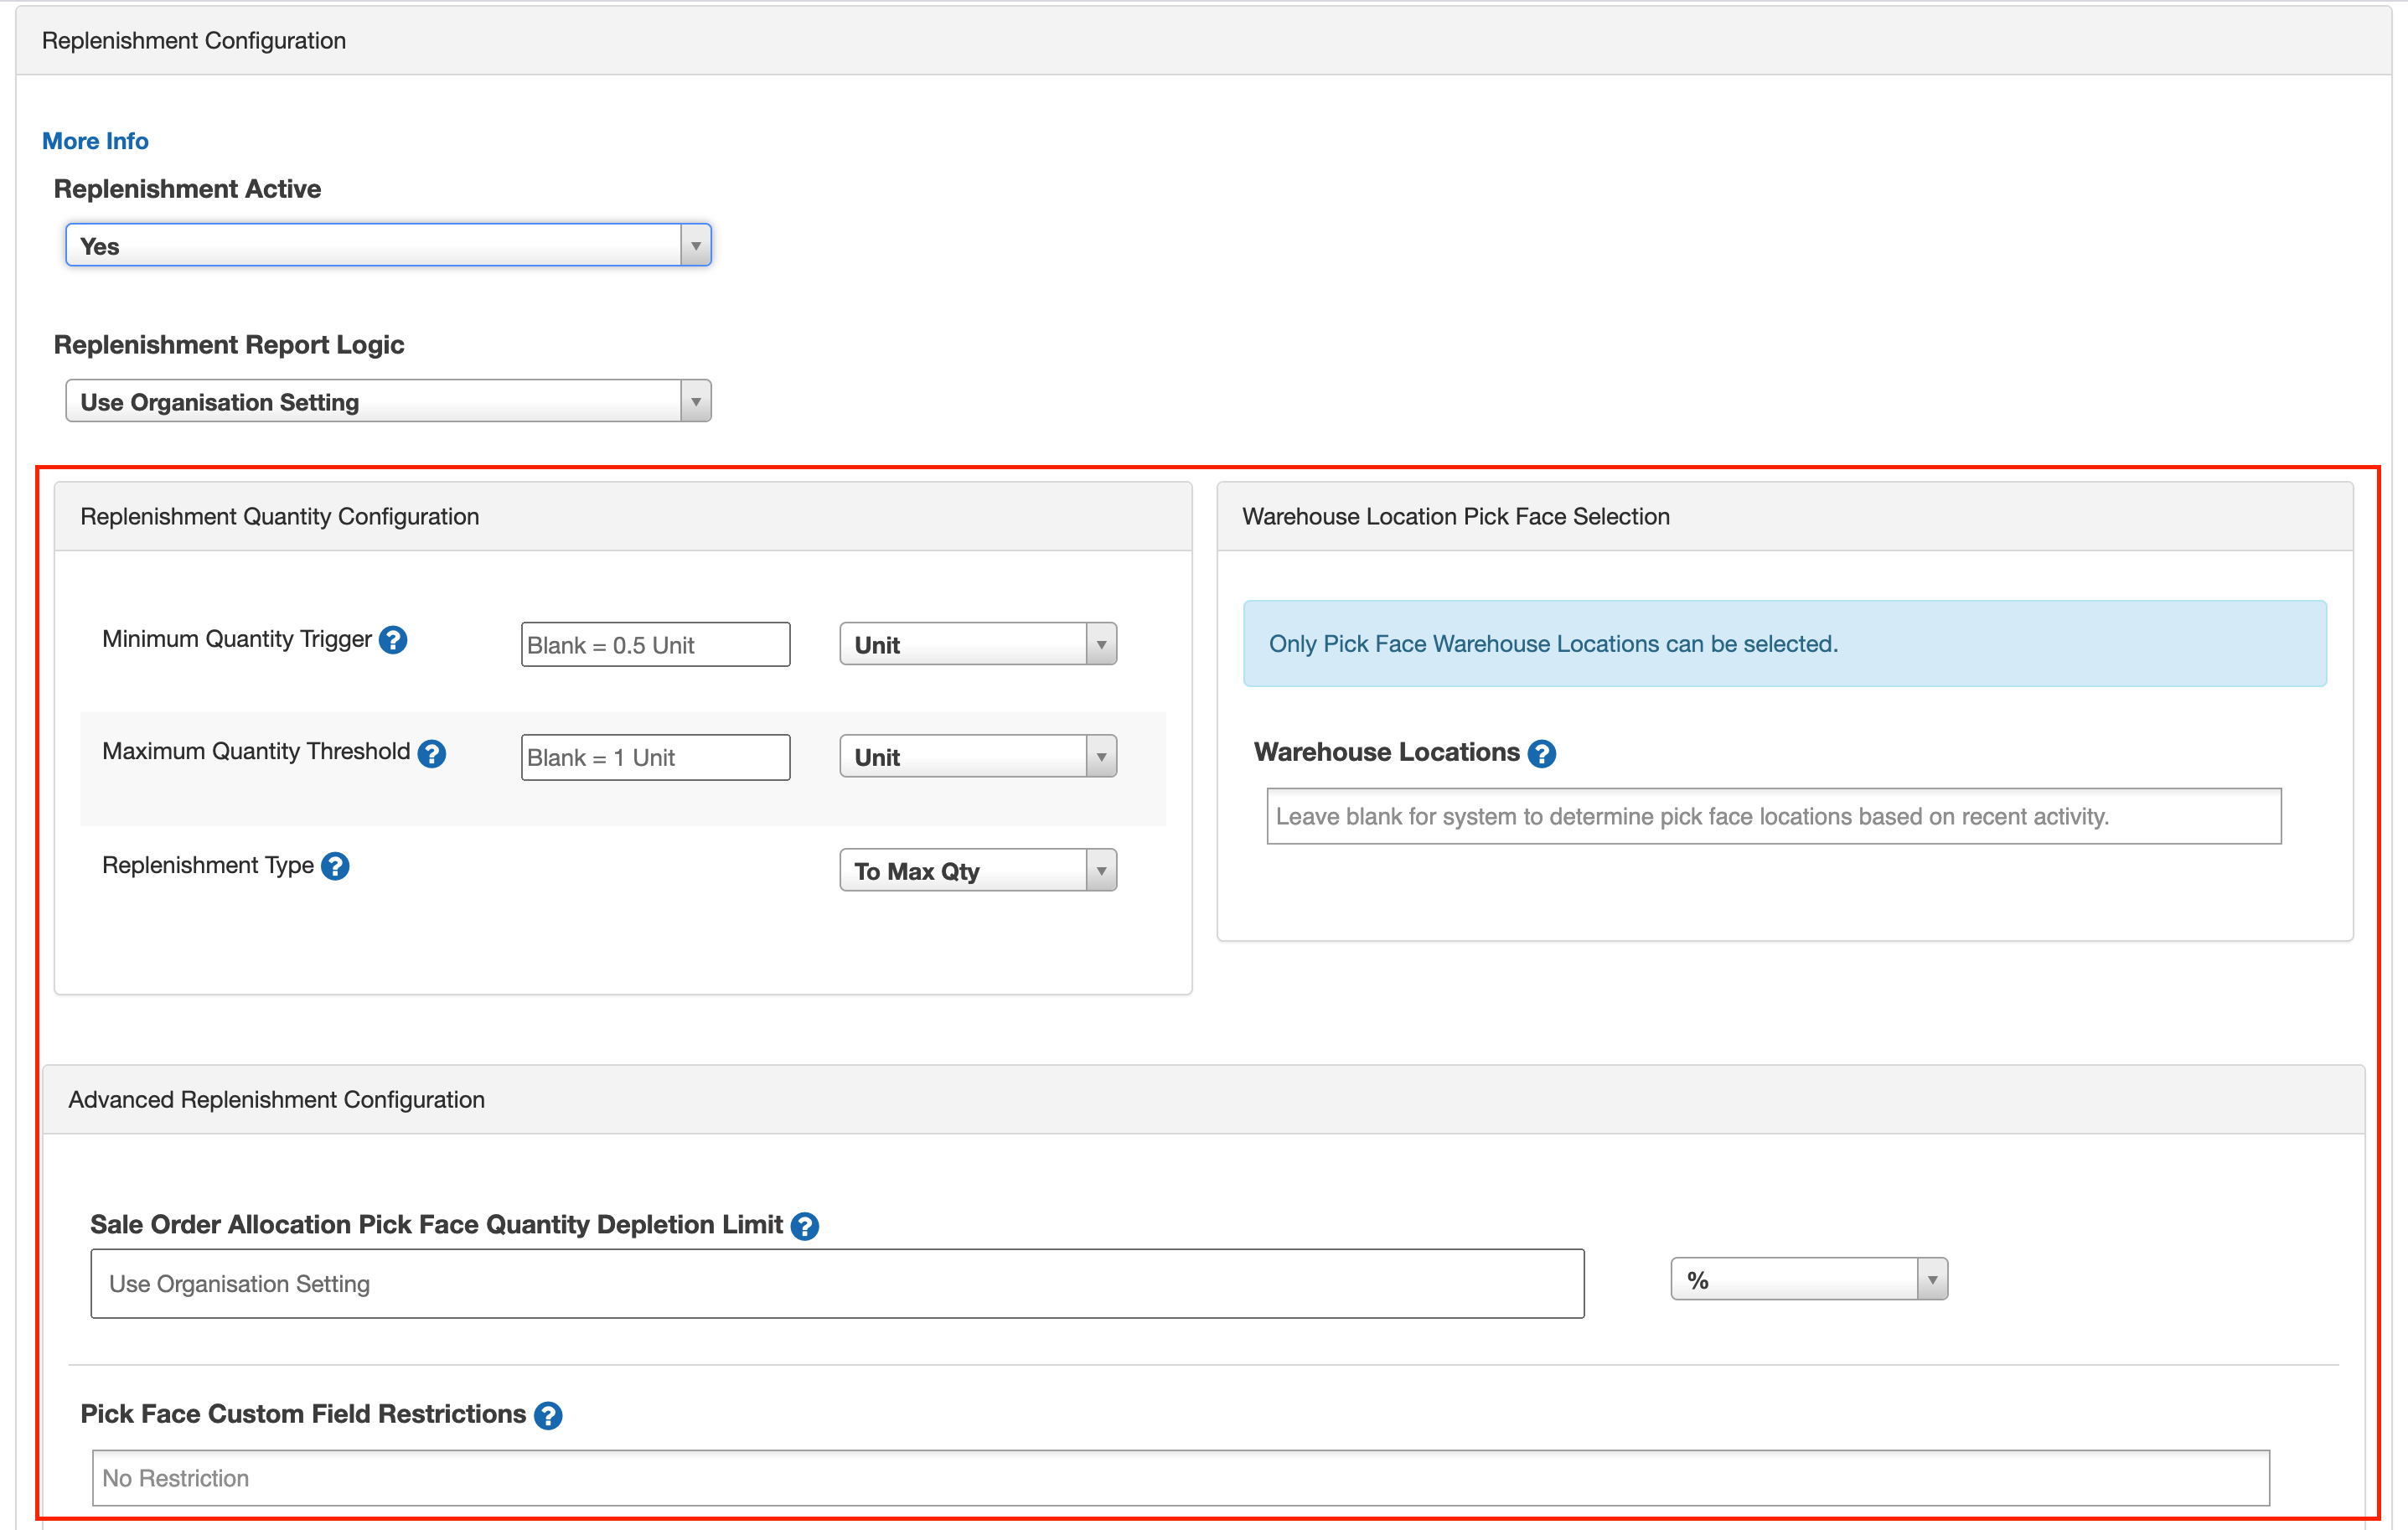Image resolution: width=2408 pixels, height=1530 pixels.
Task: View the Warehouse Locations help icon
Action: click(1540, 753)
